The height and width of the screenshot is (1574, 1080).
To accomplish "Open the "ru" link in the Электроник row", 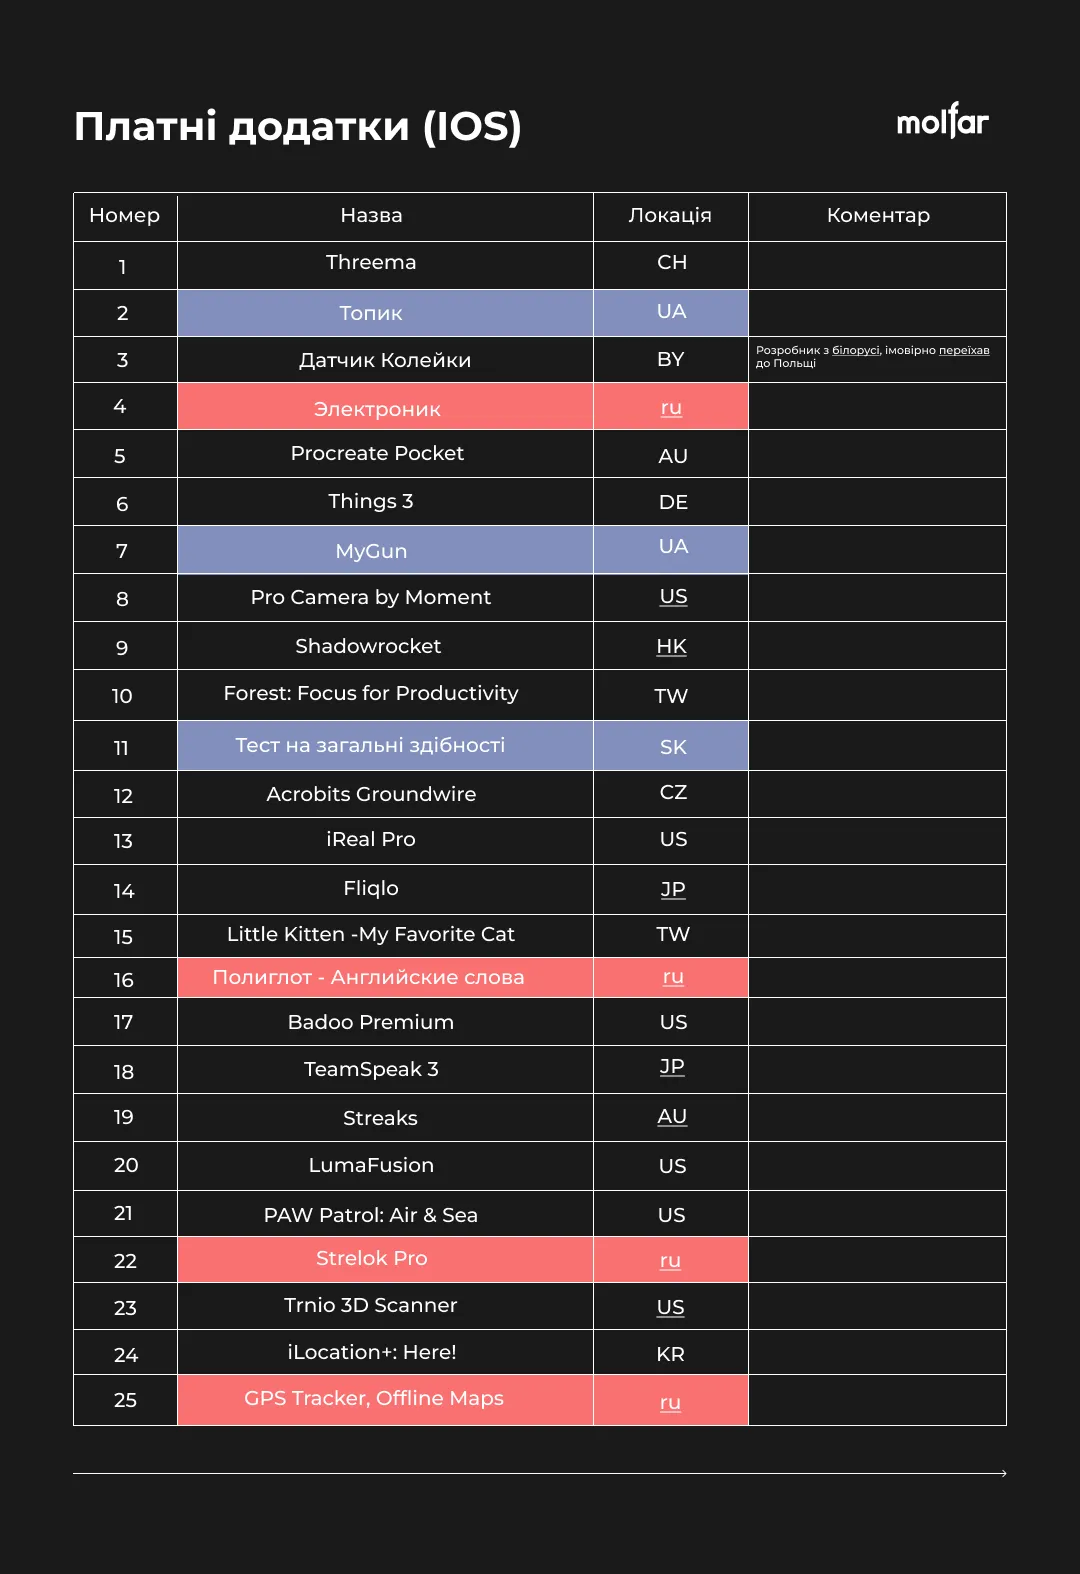I will tap(671, 408).
